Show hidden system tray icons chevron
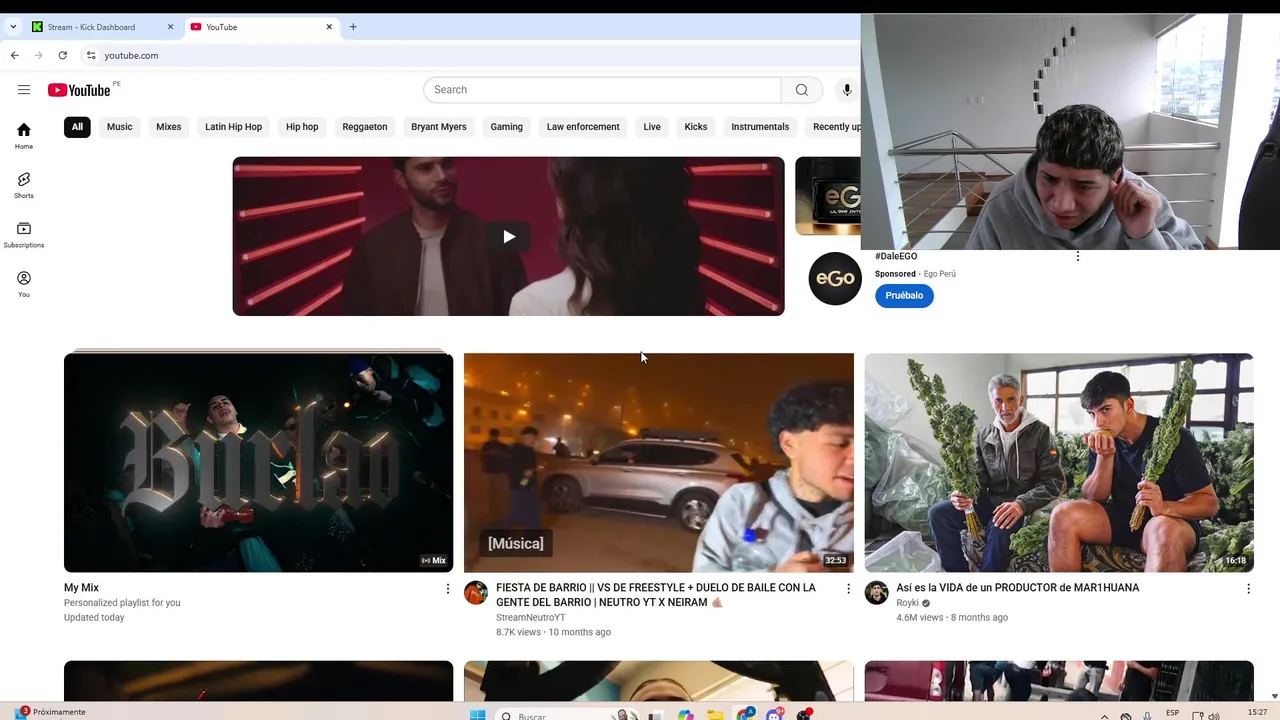Image resolution: width=1280 pixels, height=720 pixels. point(1104,715)
